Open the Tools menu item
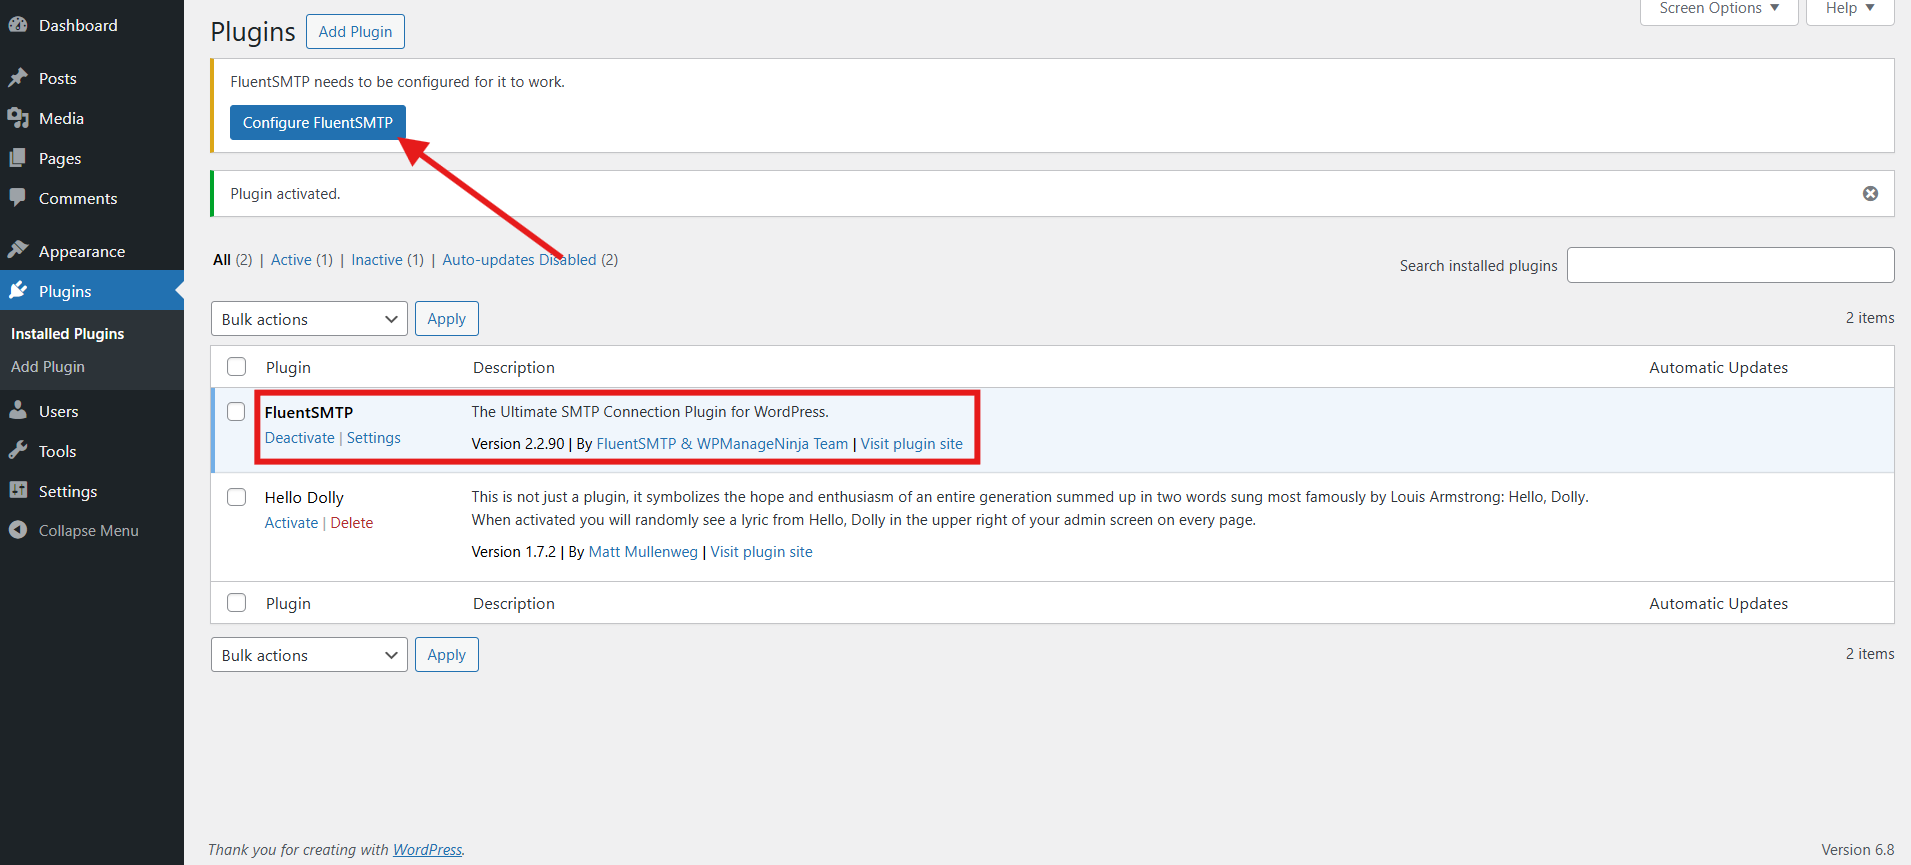Screen dimensions: 1911x865 pos(92,451)
